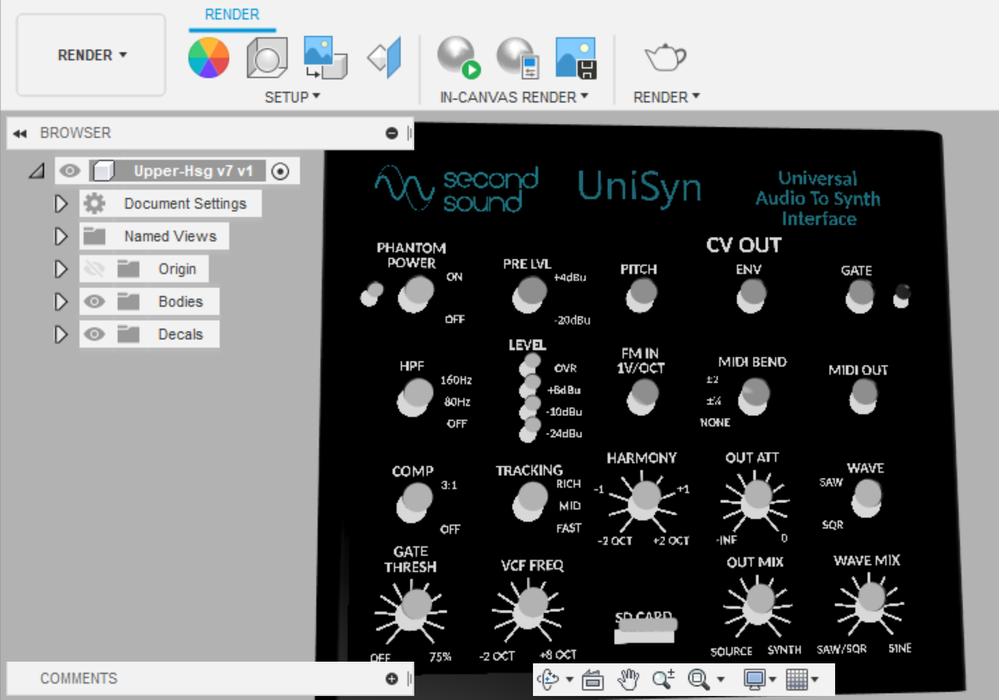The height and width of the screenshot is (700, 999).
Task: Open the Scene Settings icon
Action: click(267, 57)
